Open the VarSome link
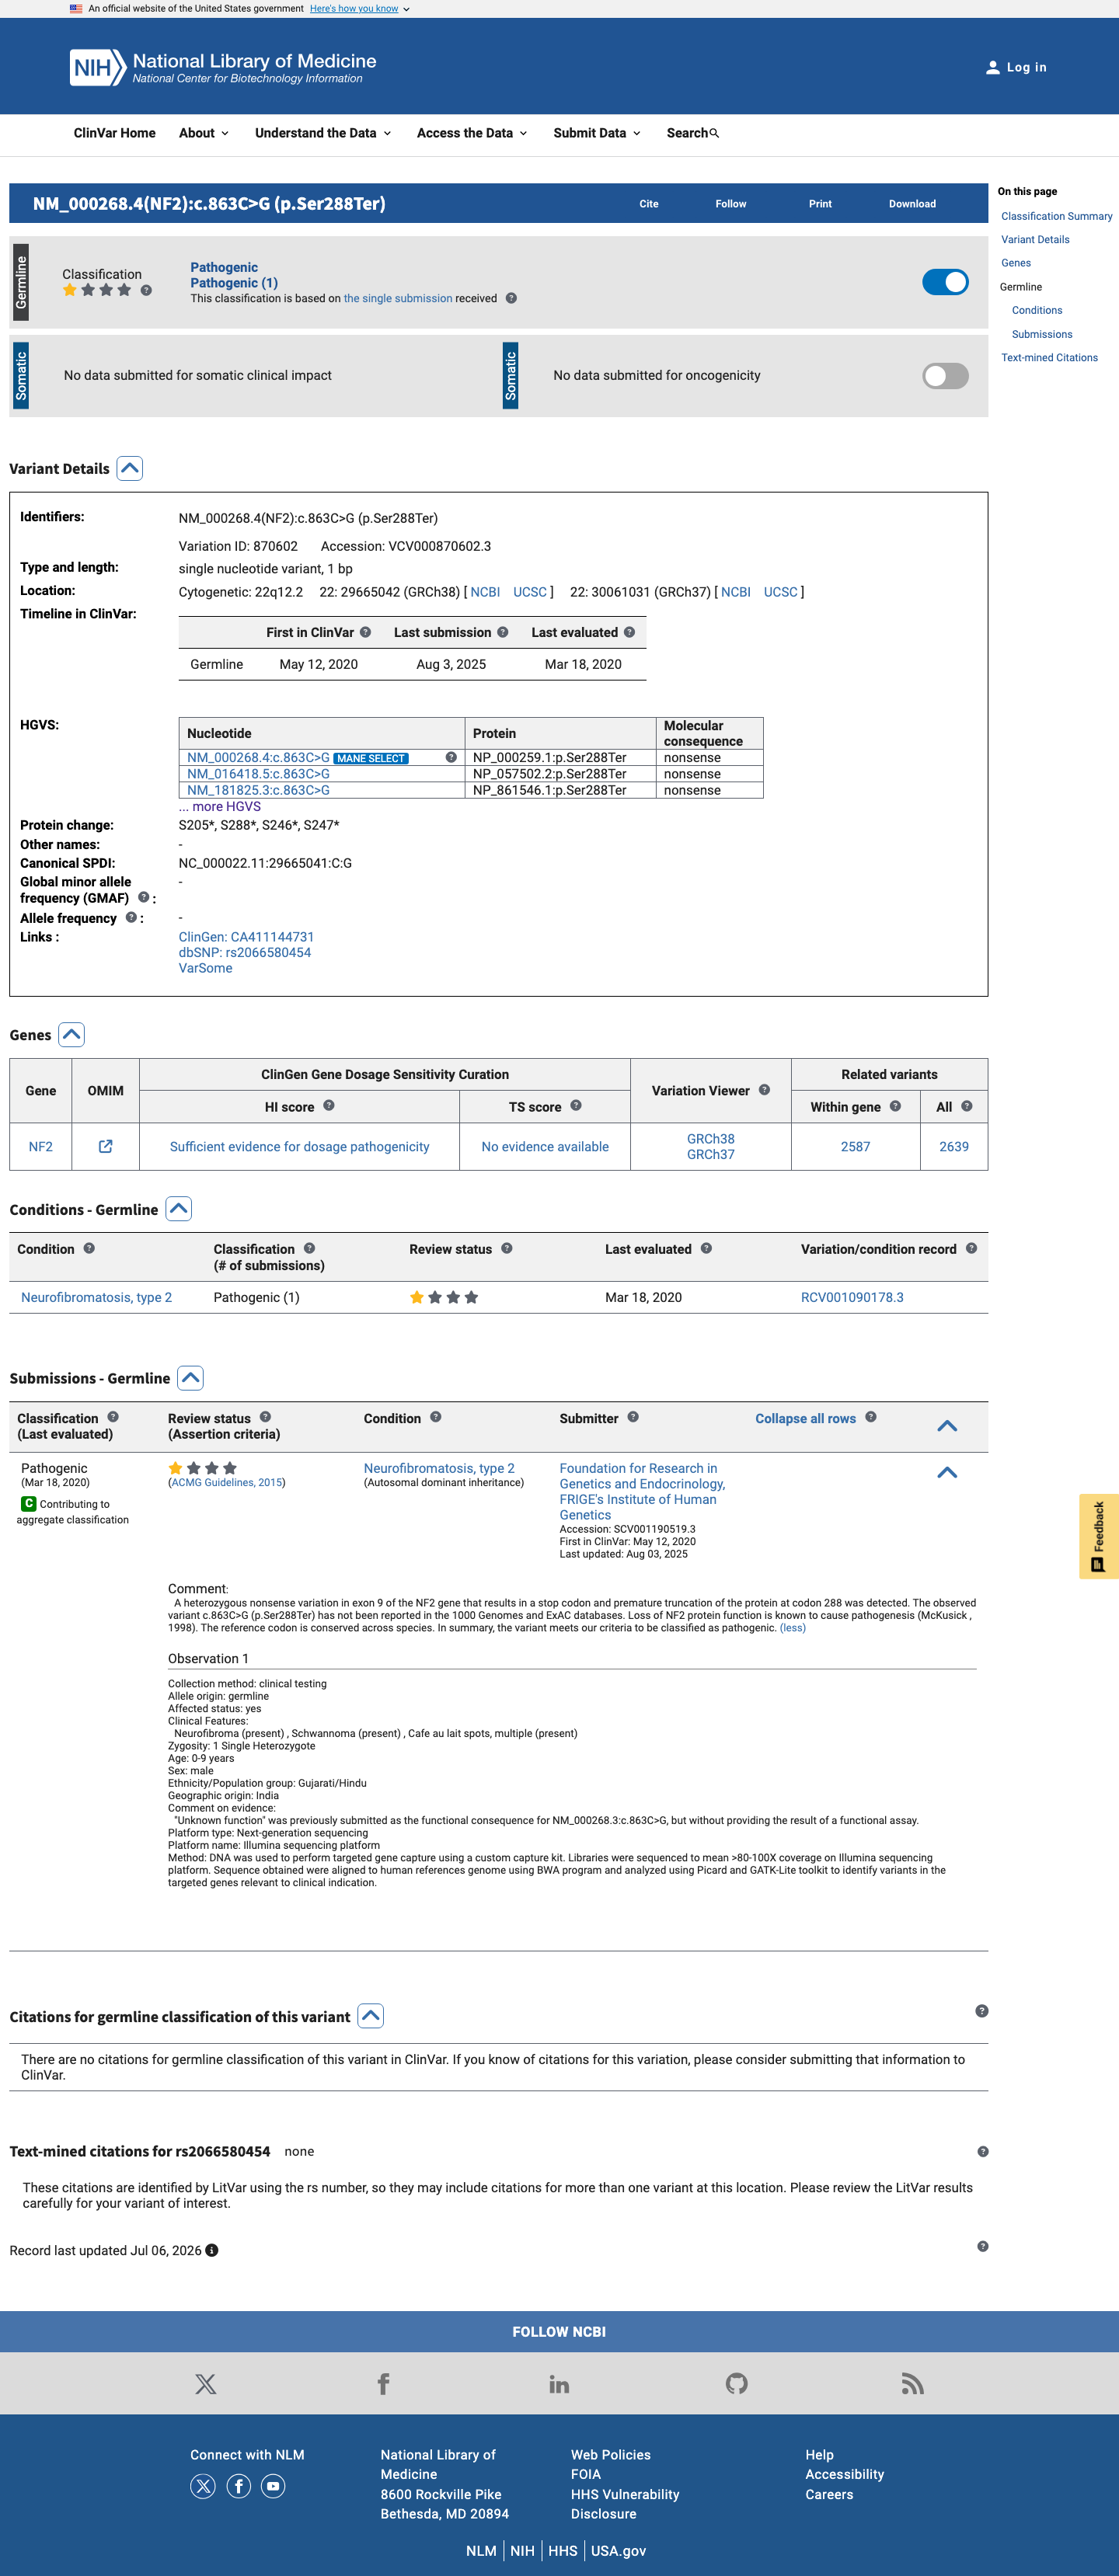Screen dimensions: 1119x2576 pos(205,968)
